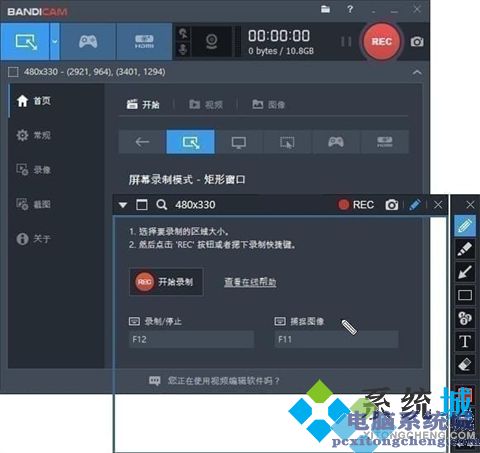Select the arrow drawing tool

(465, 272)
